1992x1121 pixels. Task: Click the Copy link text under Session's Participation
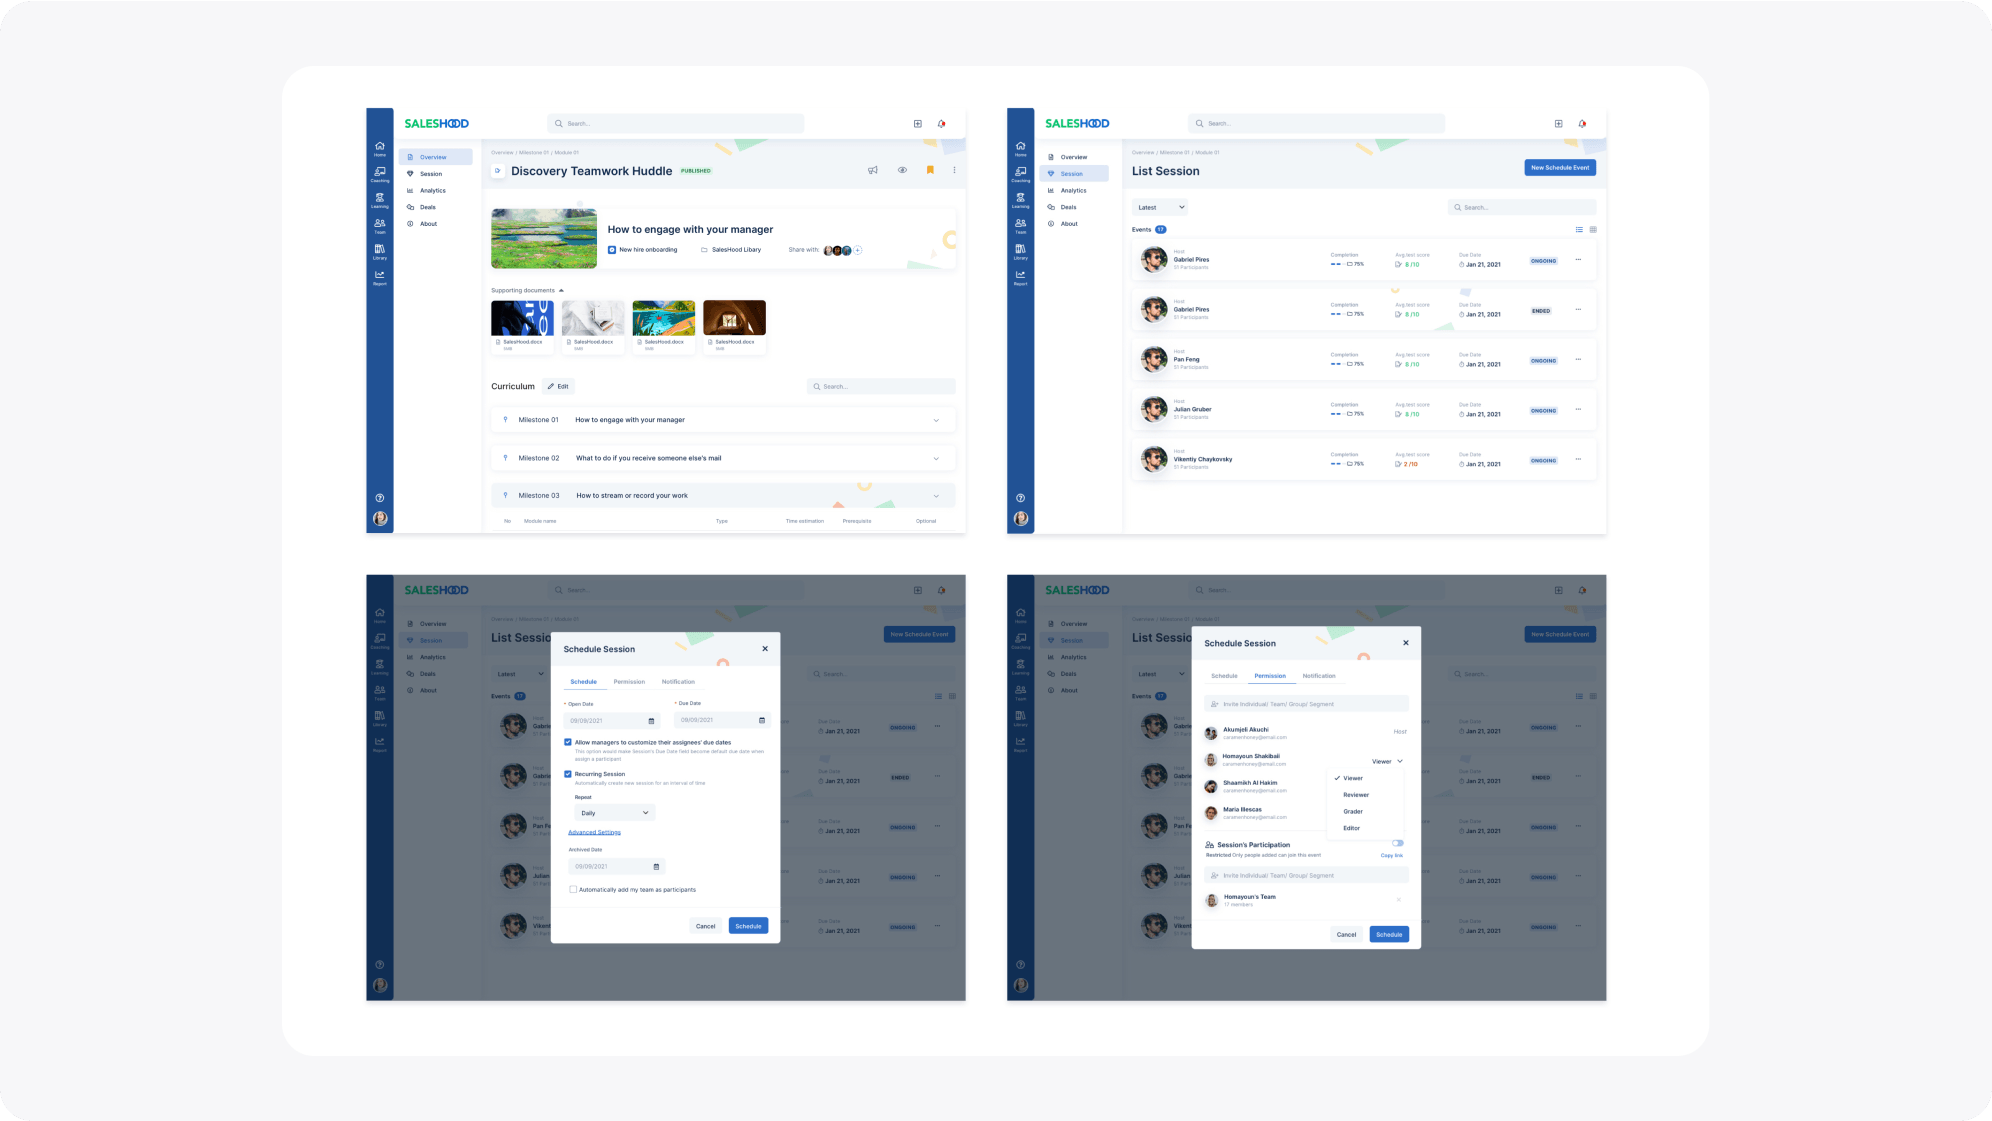1392,856
